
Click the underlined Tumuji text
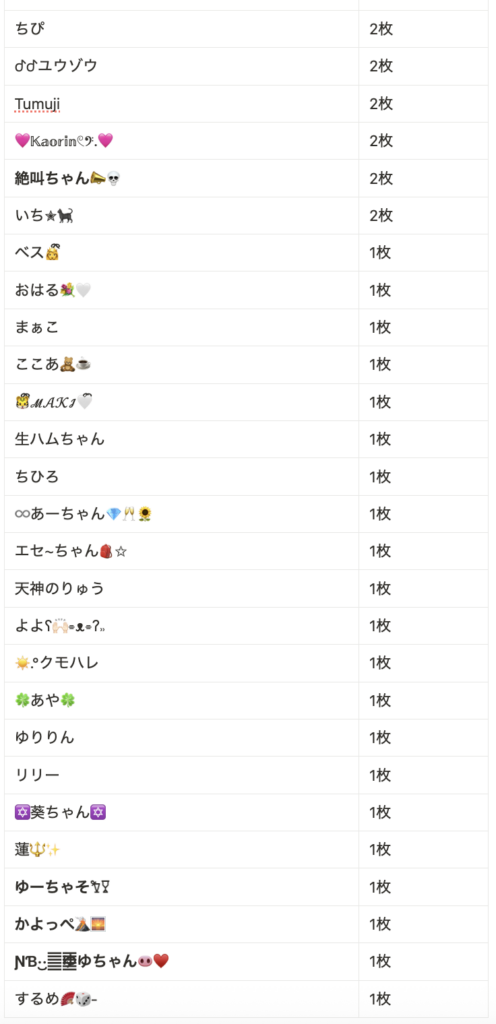[x=37, y=103]
